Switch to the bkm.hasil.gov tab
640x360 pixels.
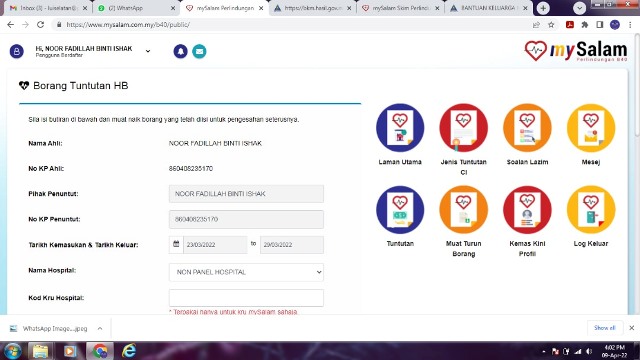pos(313,8)
